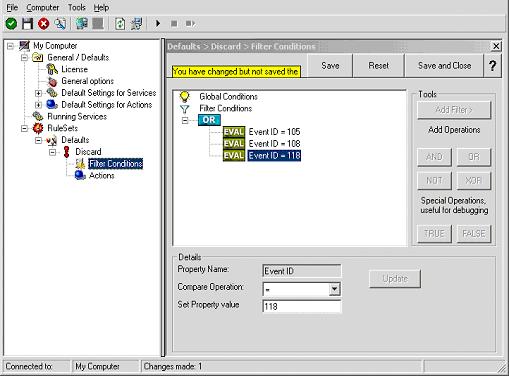
Task: Click the magnifier search toolbar icon
Action: 60,24
